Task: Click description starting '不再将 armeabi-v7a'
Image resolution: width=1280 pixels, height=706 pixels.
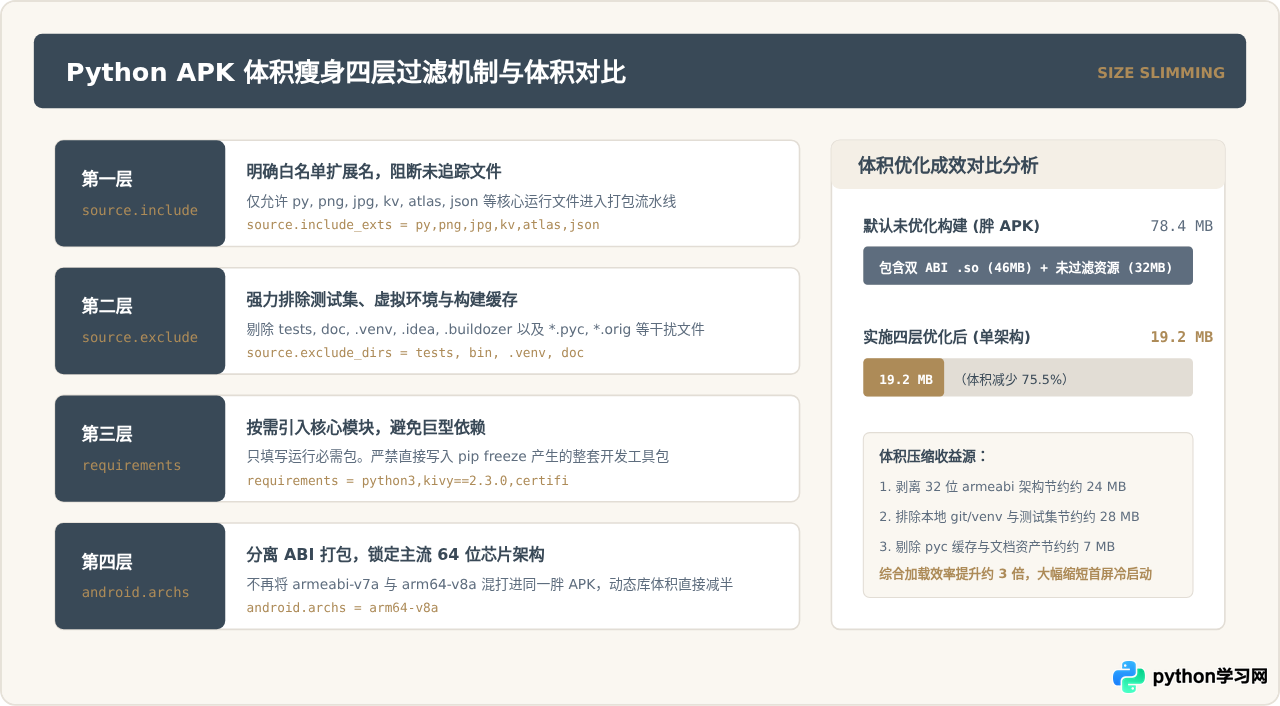Action: click(490, 584)
